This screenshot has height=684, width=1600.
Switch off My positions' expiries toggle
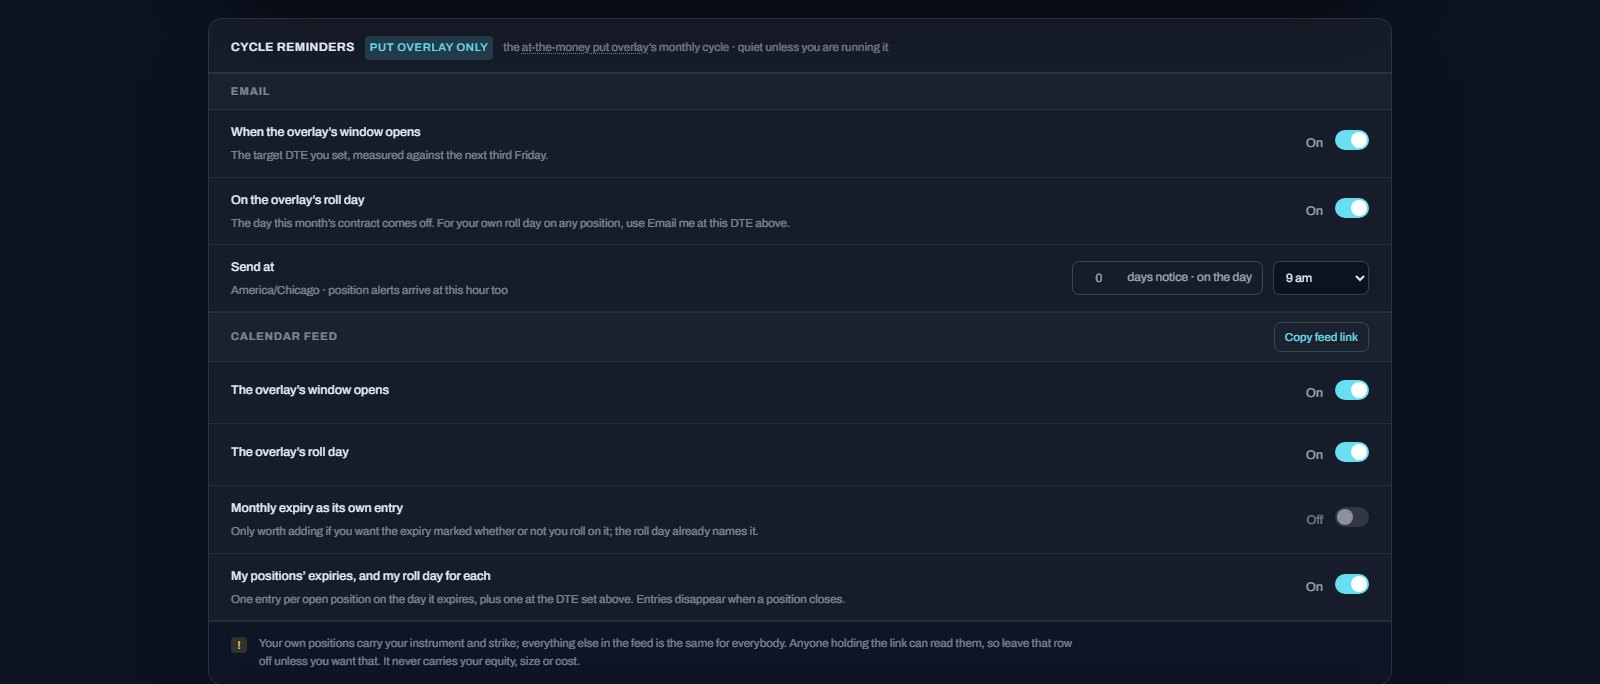click(x=1351, y=584)
